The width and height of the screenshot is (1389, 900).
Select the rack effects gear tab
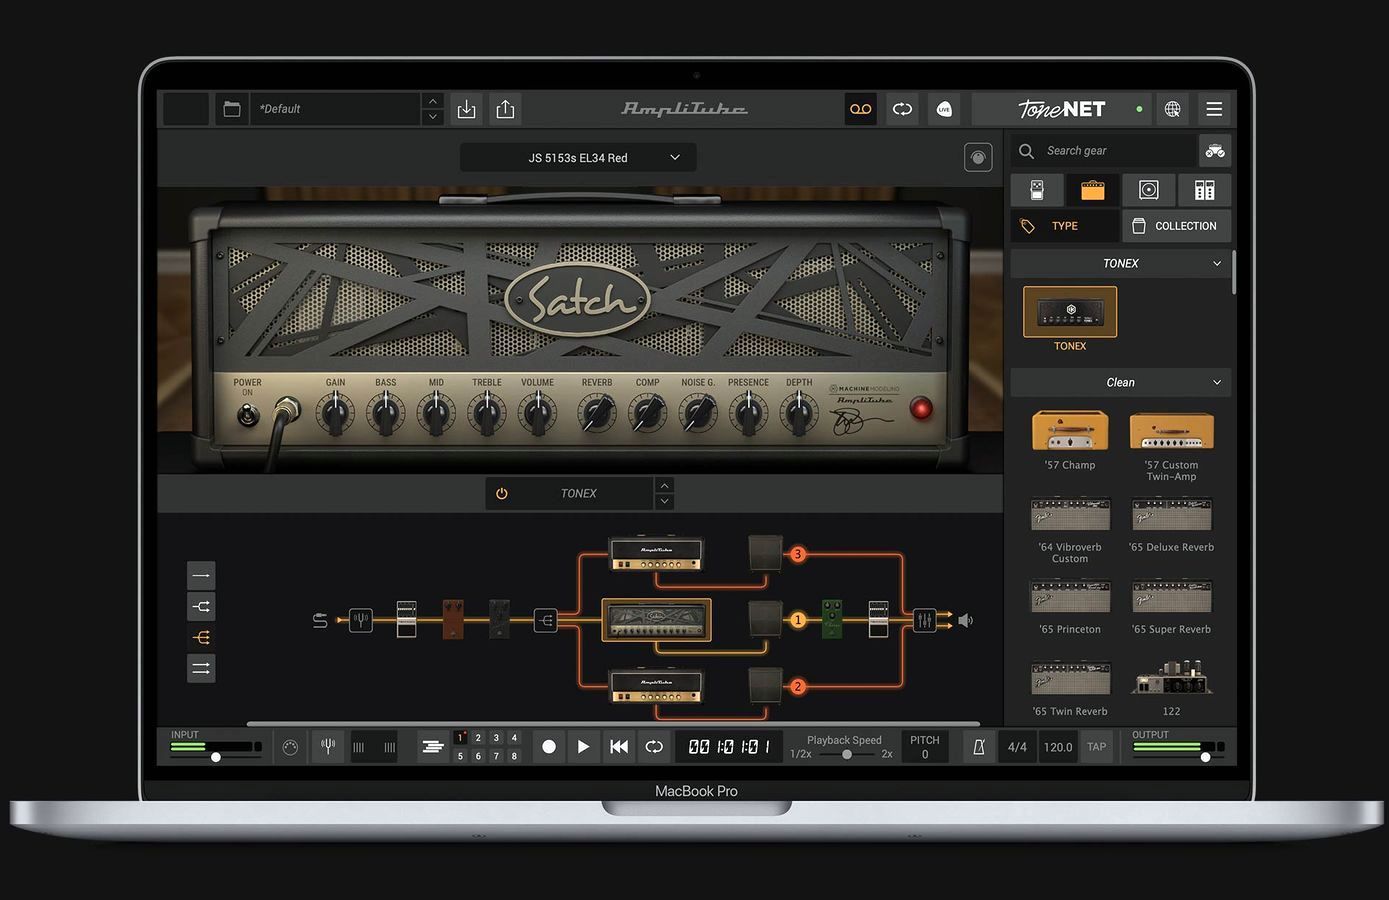[x=1205, y=190]
